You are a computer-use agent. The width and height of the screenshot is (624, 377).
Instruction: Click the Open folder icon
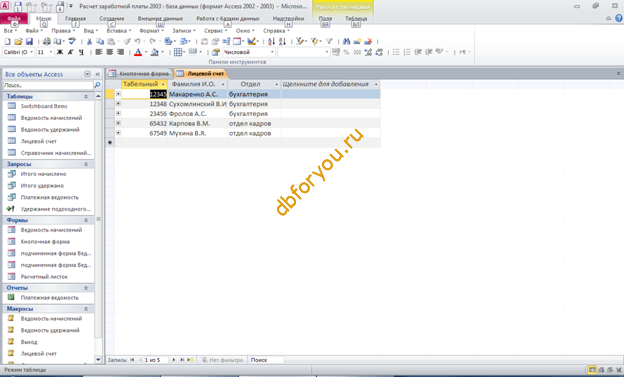(x=18, y=41)
